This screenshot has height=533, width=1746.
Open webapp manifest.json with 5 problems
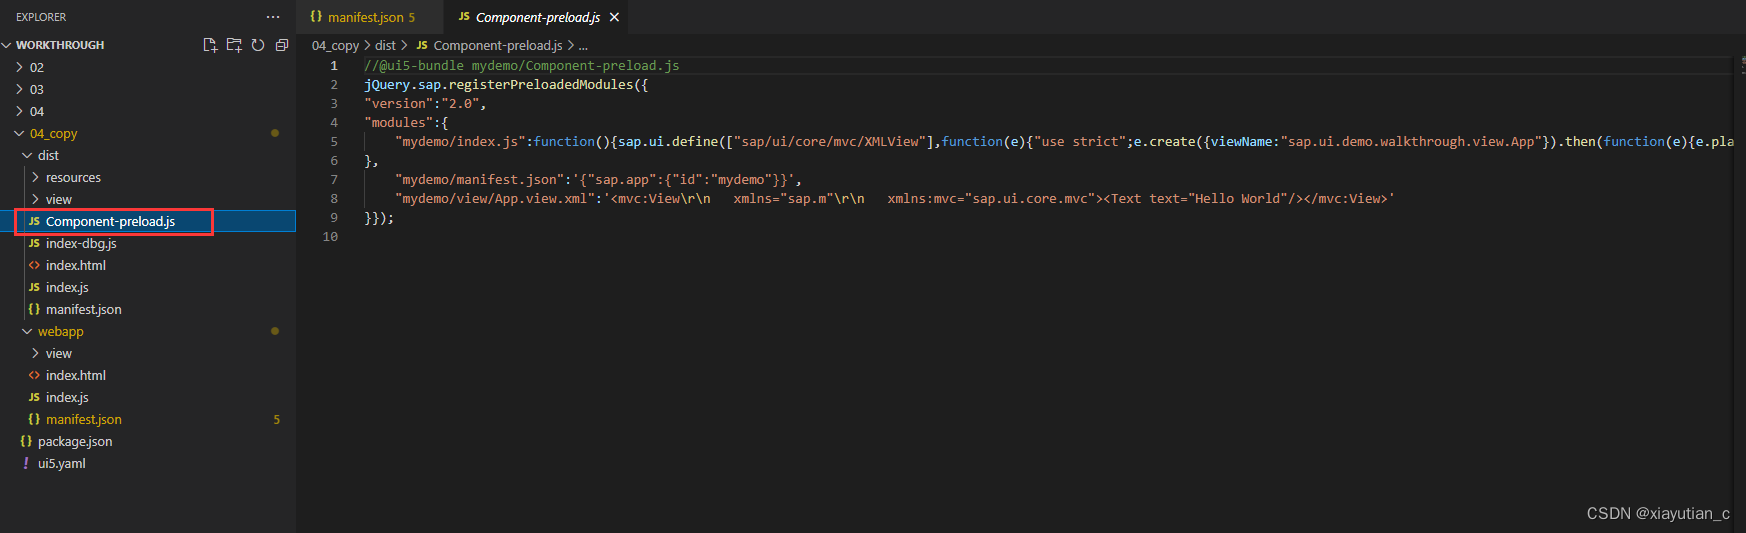pyautogui.click(x=84, y=419)
